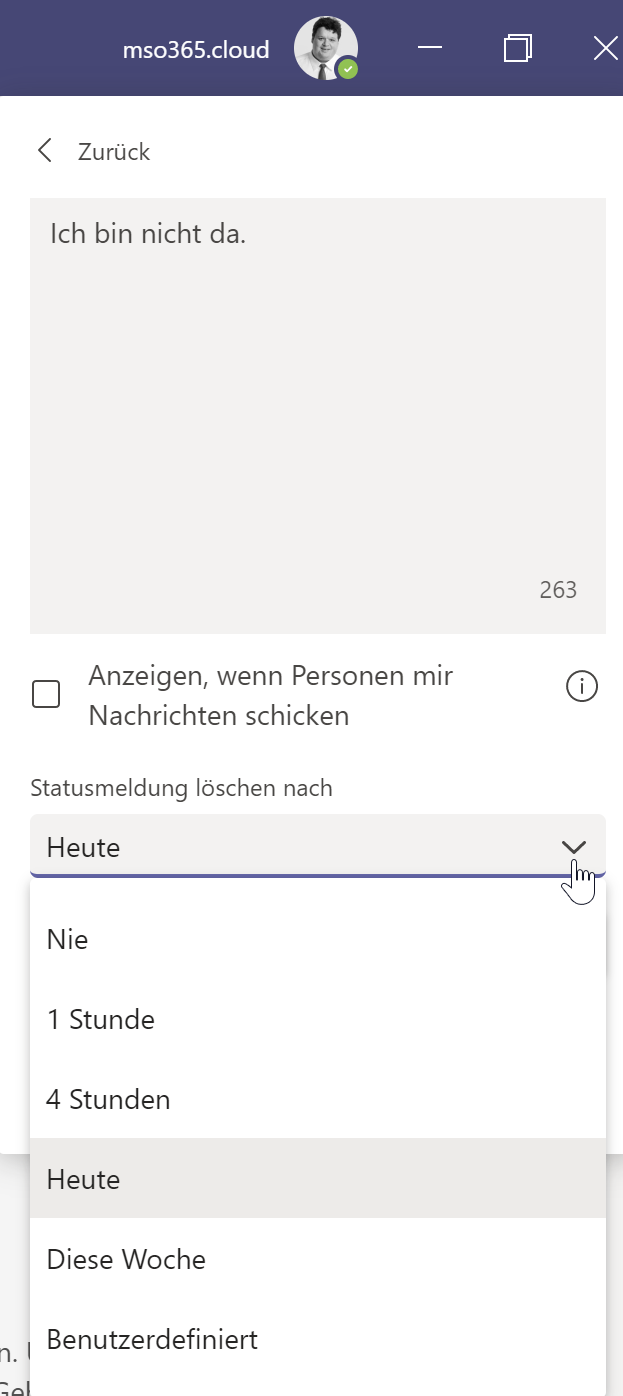623x1396 pixels.
Task: Choose 'Diese Woche' as the clear time
Action: pos(126,1260)
